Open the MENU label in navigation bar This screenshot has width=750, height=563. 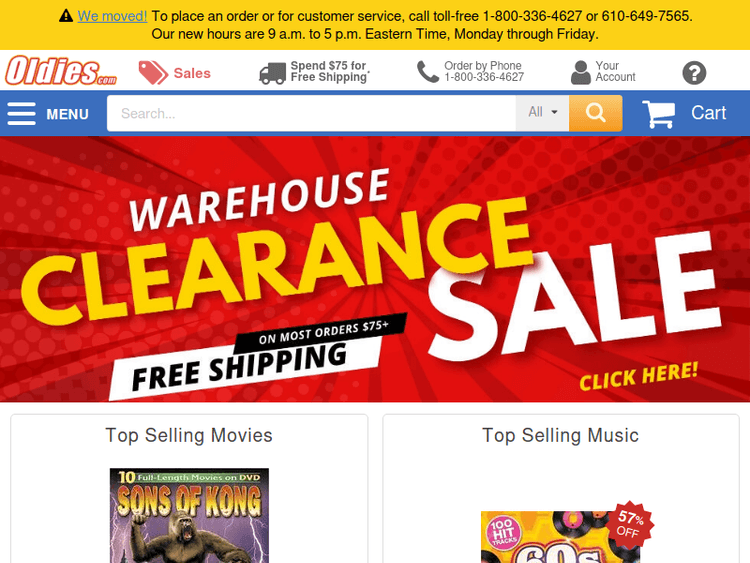[67, 114]
